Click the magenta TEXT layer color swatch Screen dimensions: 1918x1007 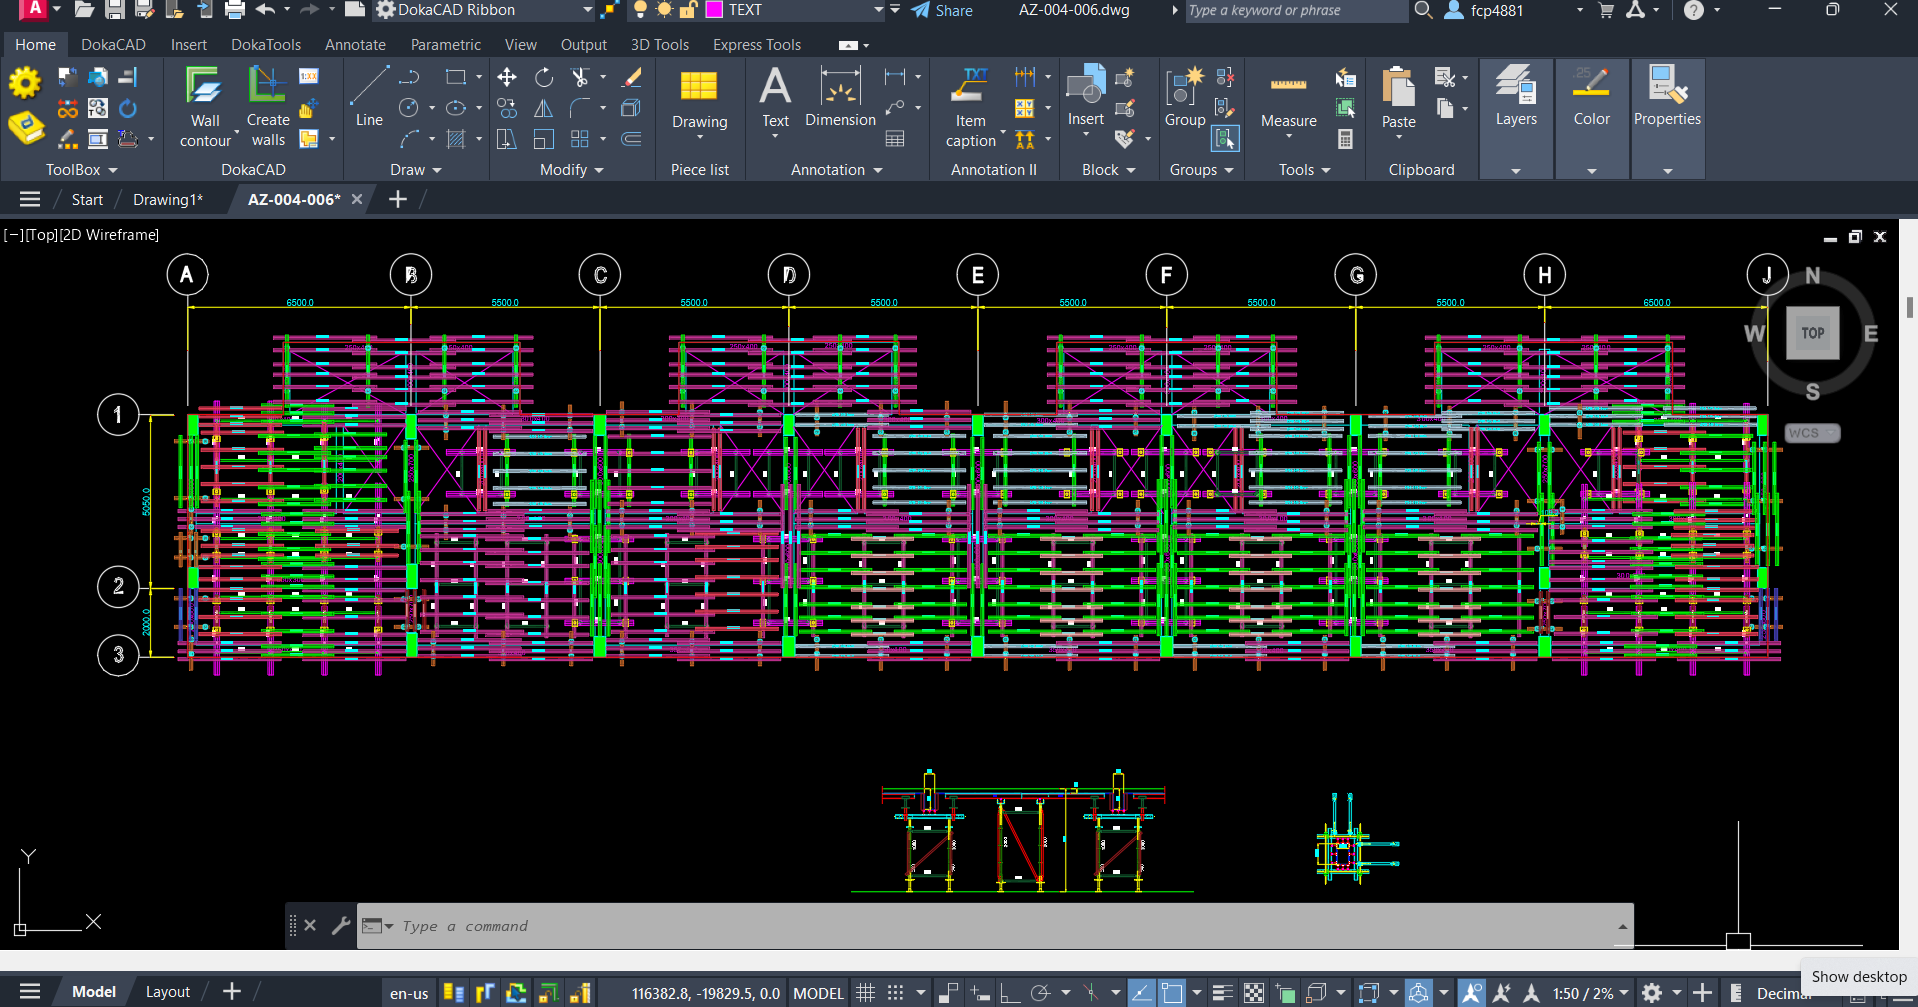[x=714, y=10]
